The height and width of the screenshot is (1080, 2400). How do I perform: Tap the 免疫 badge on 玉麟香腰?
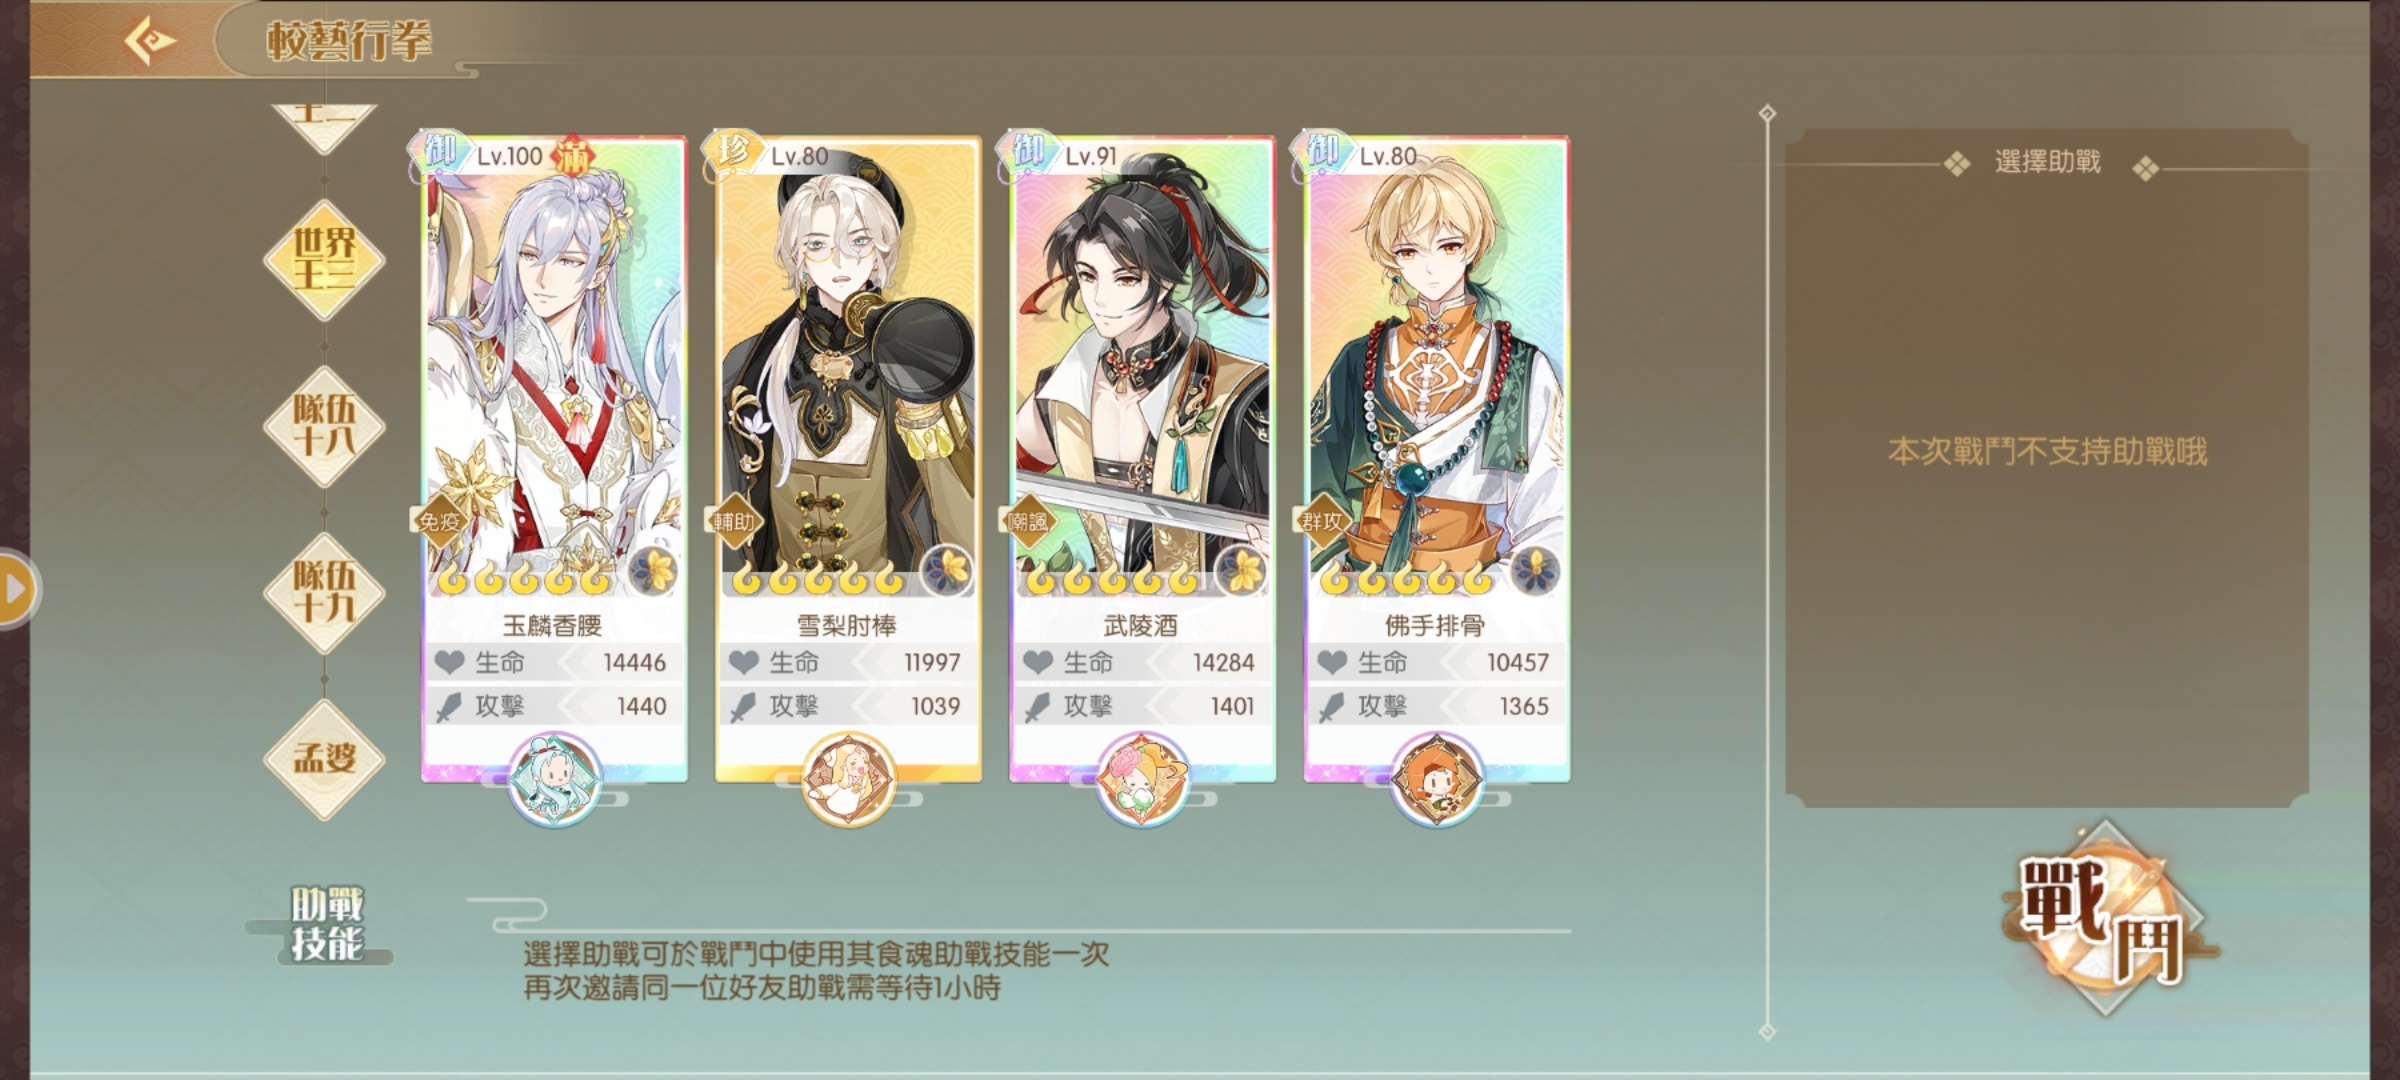tap(440, 521)
